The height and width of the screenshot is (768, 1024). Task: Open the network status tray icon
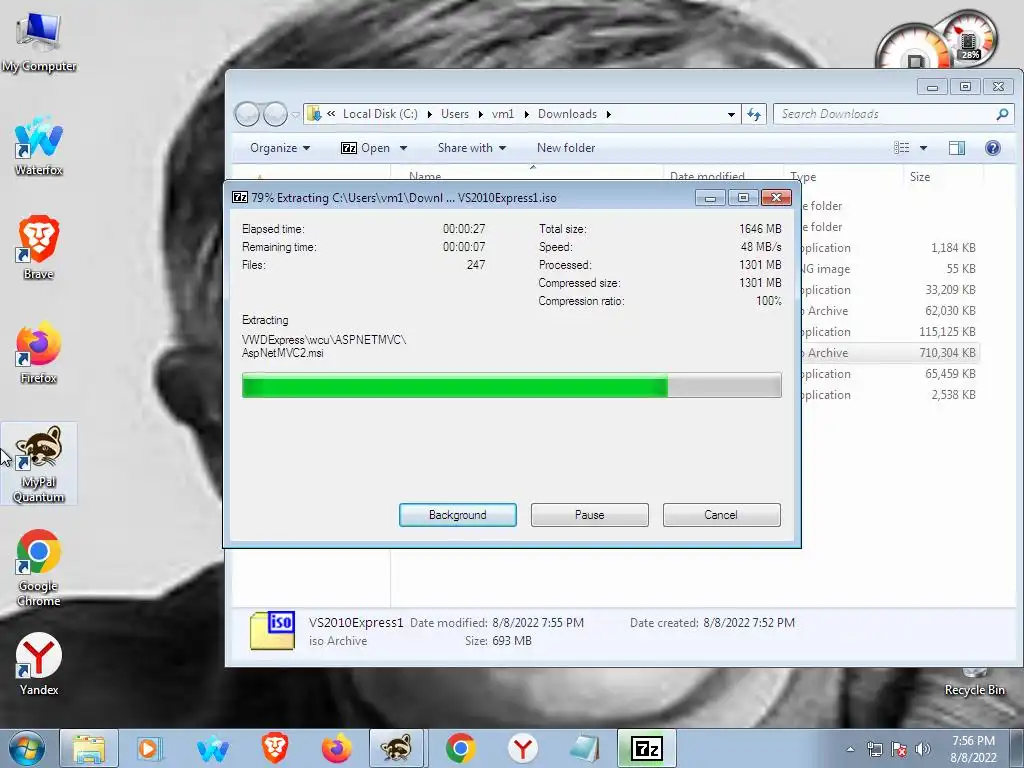[x=874, y=749]
